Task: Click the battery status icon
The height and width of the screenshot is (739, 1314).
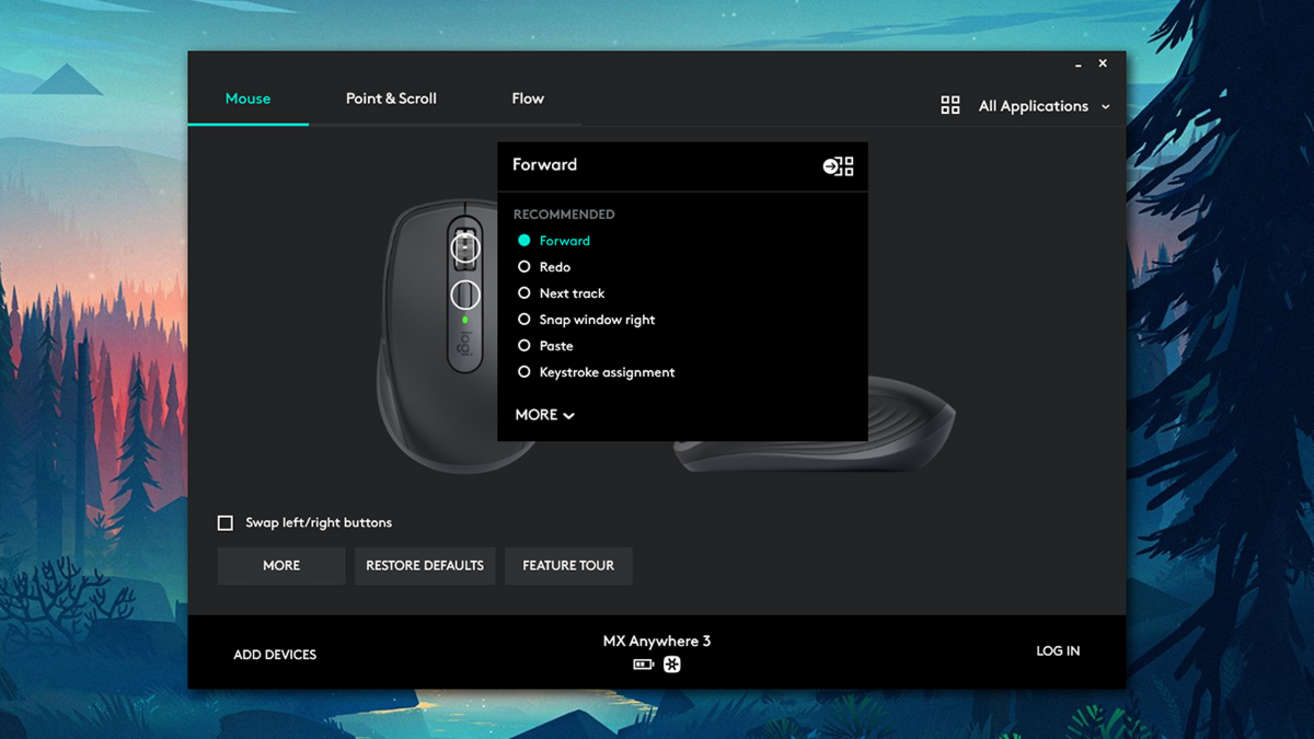Action: coord(643,665)
